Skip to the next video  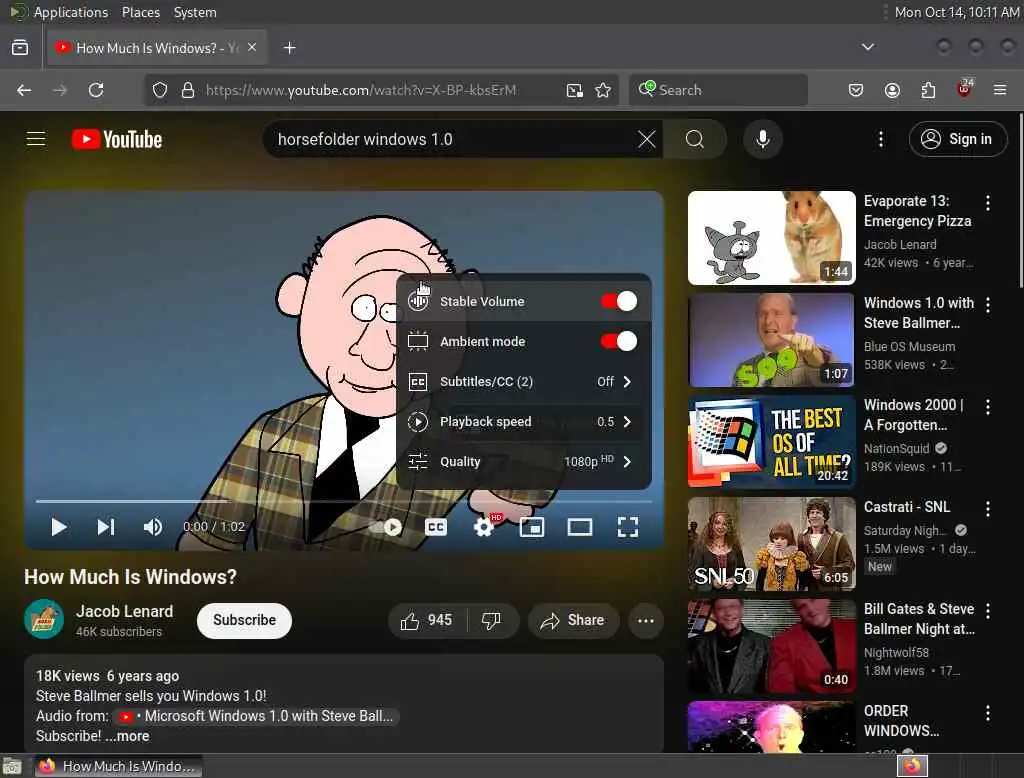pos(106,527)
